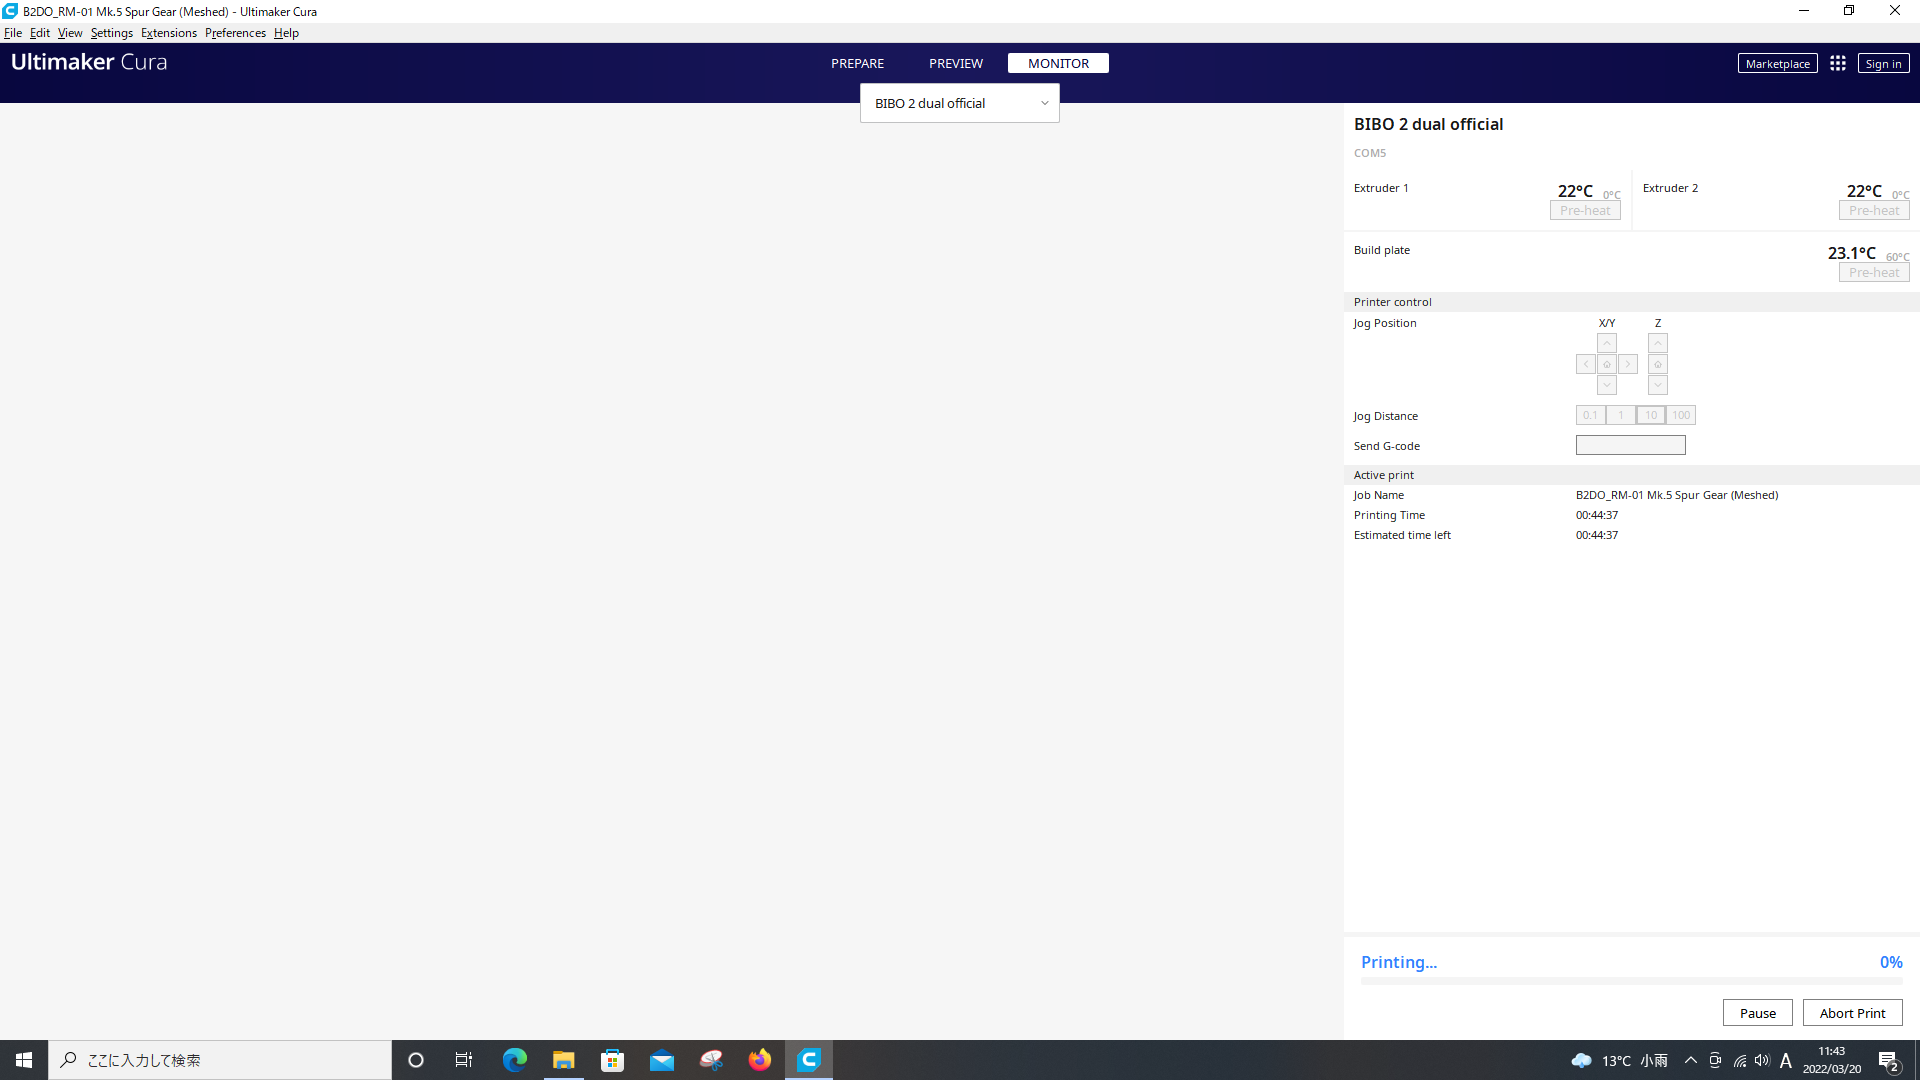Switch to PREVIEW tab

956,62
